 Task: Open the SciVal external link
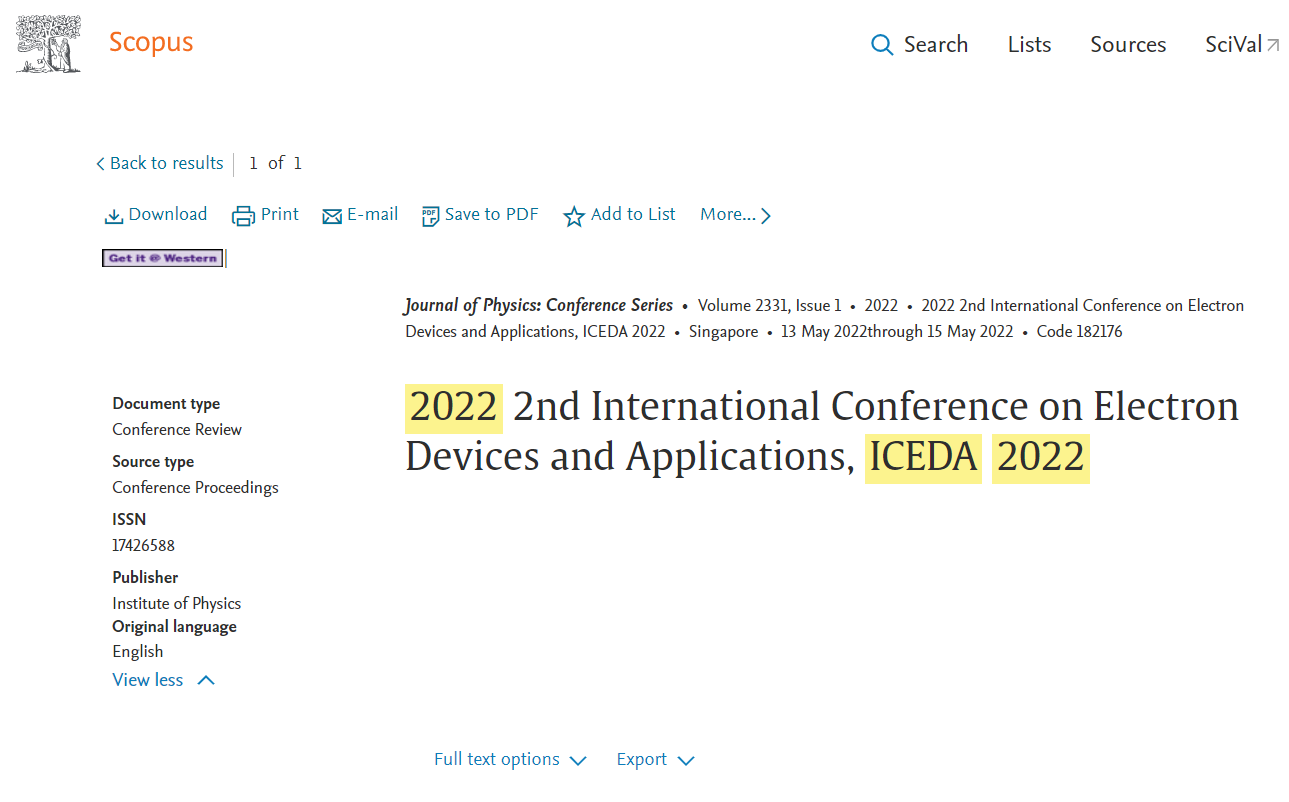click(x=1242, y=45)
